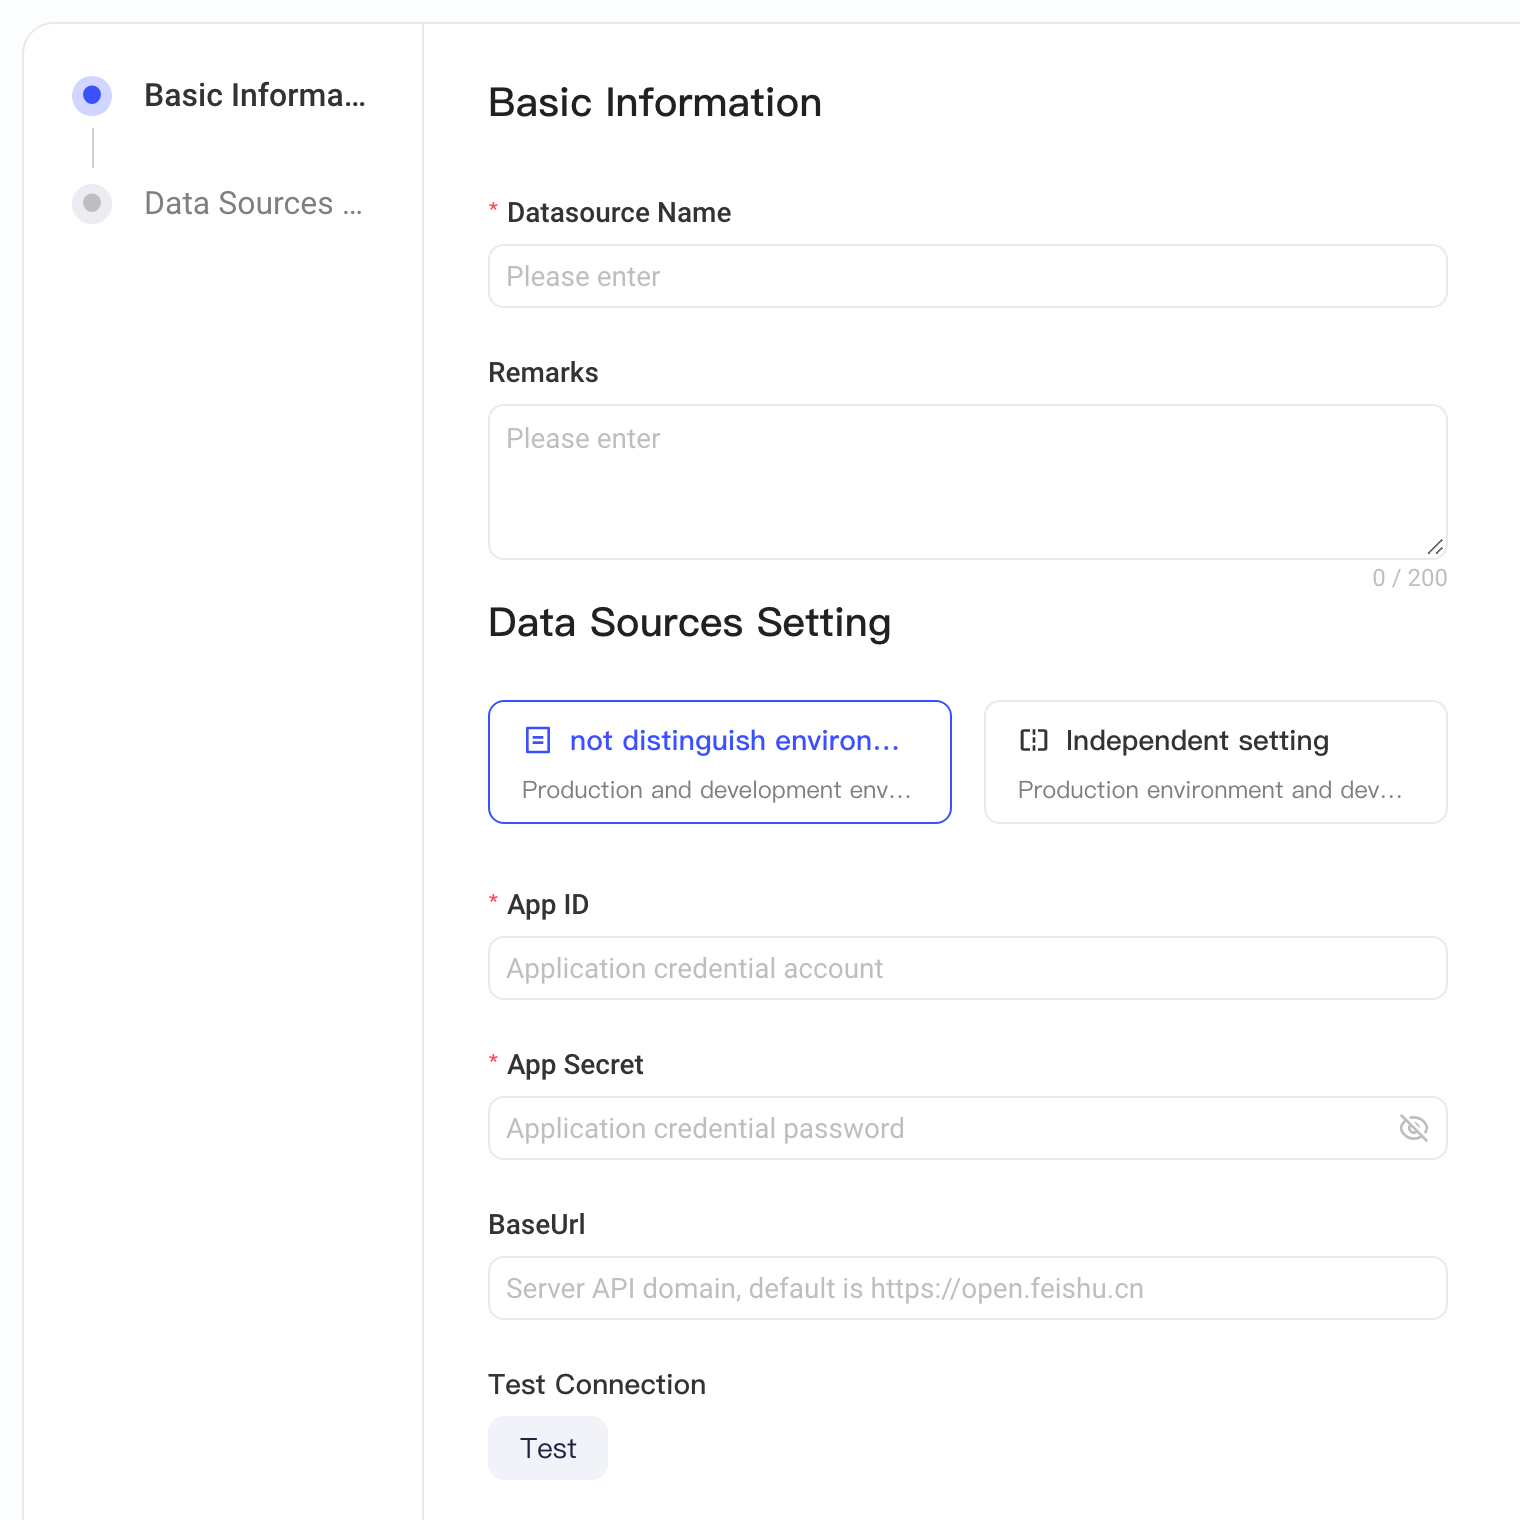This screenshot has height=1520, width=1520.
Task: Click the Test connection button
Action: coord(548,1448)
